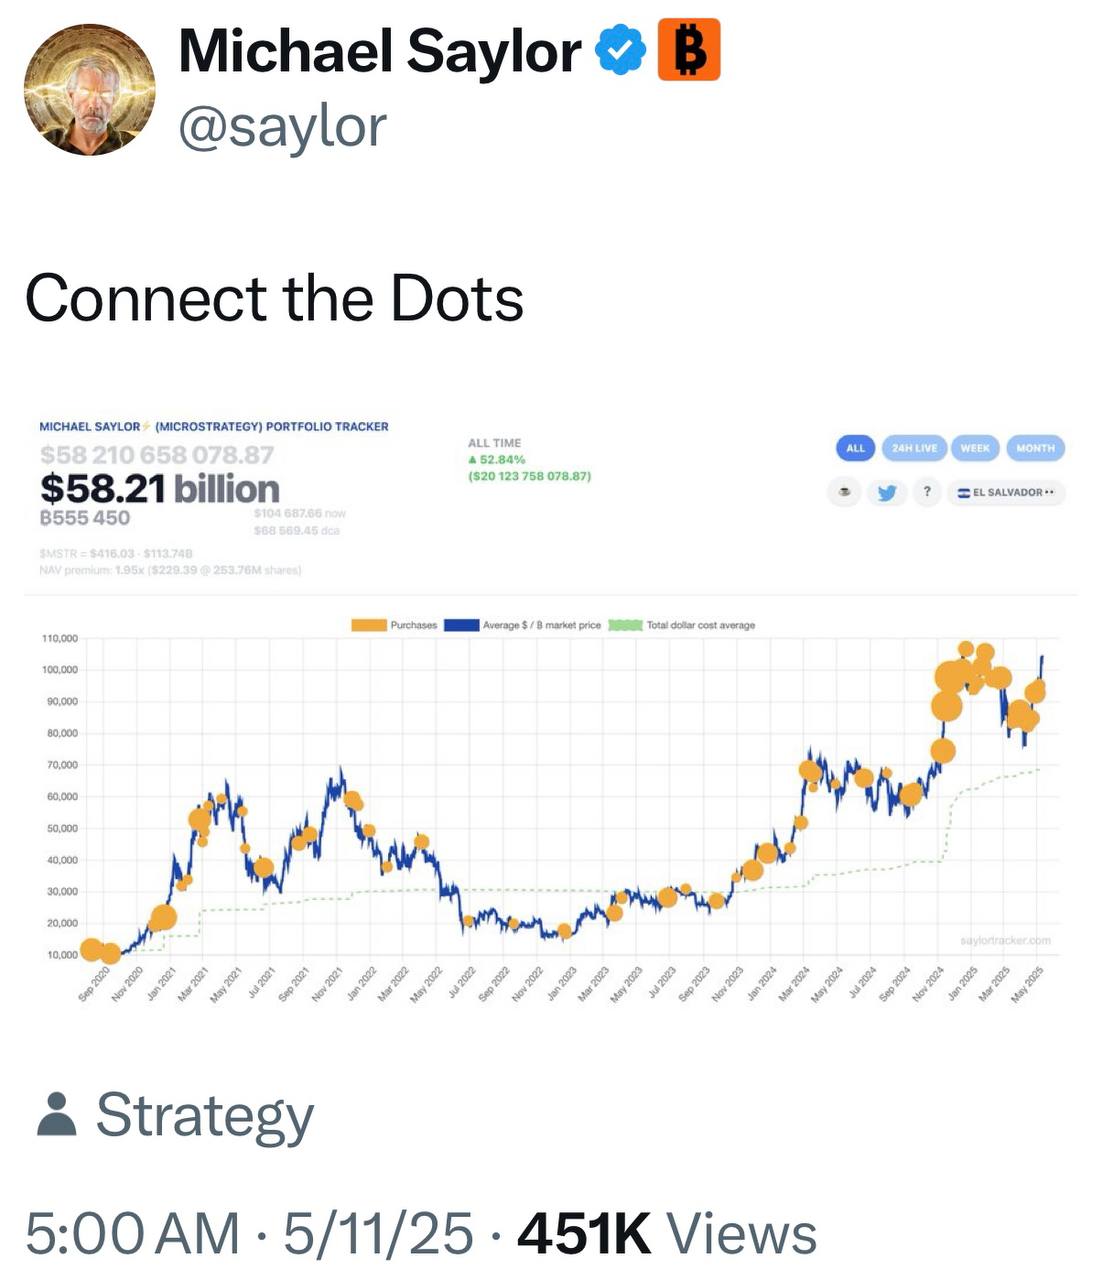The width and height of the screenshot is (1103, 1280).
Task: Toggle the green dollar cost average legend
Action: tap(625, 625)
